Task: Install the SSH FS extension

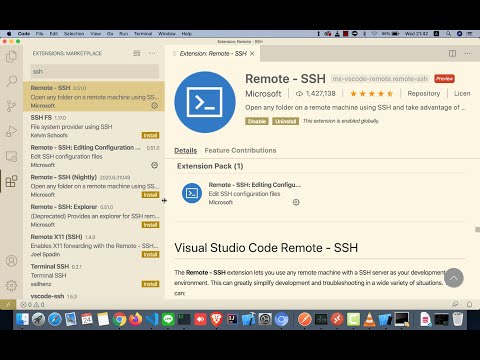Action: pos(151,135)
